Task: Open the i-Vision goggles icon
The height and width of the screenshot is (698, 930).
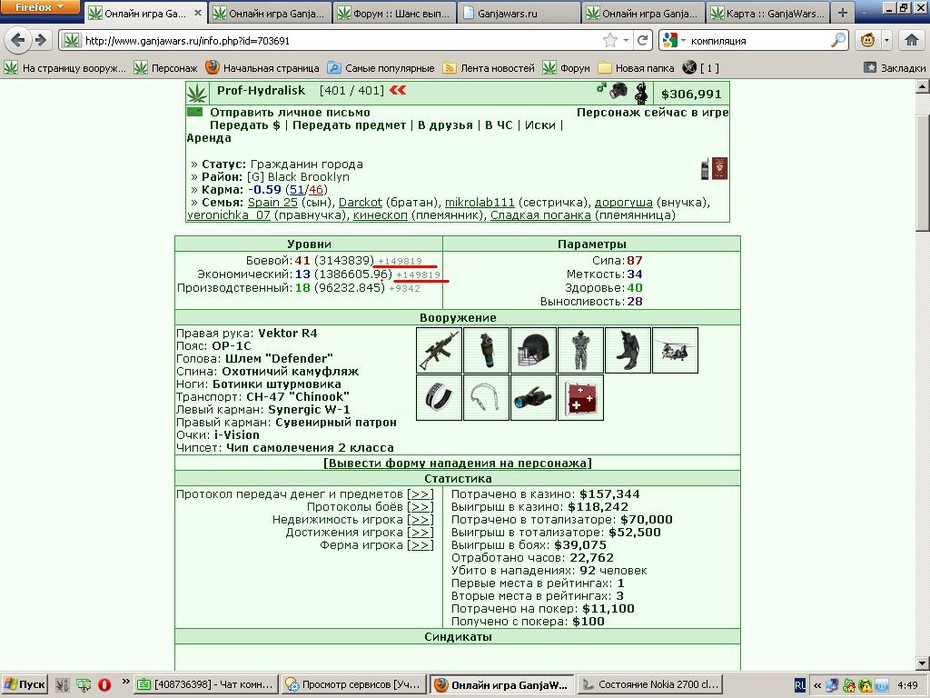Action: [533, 397]
